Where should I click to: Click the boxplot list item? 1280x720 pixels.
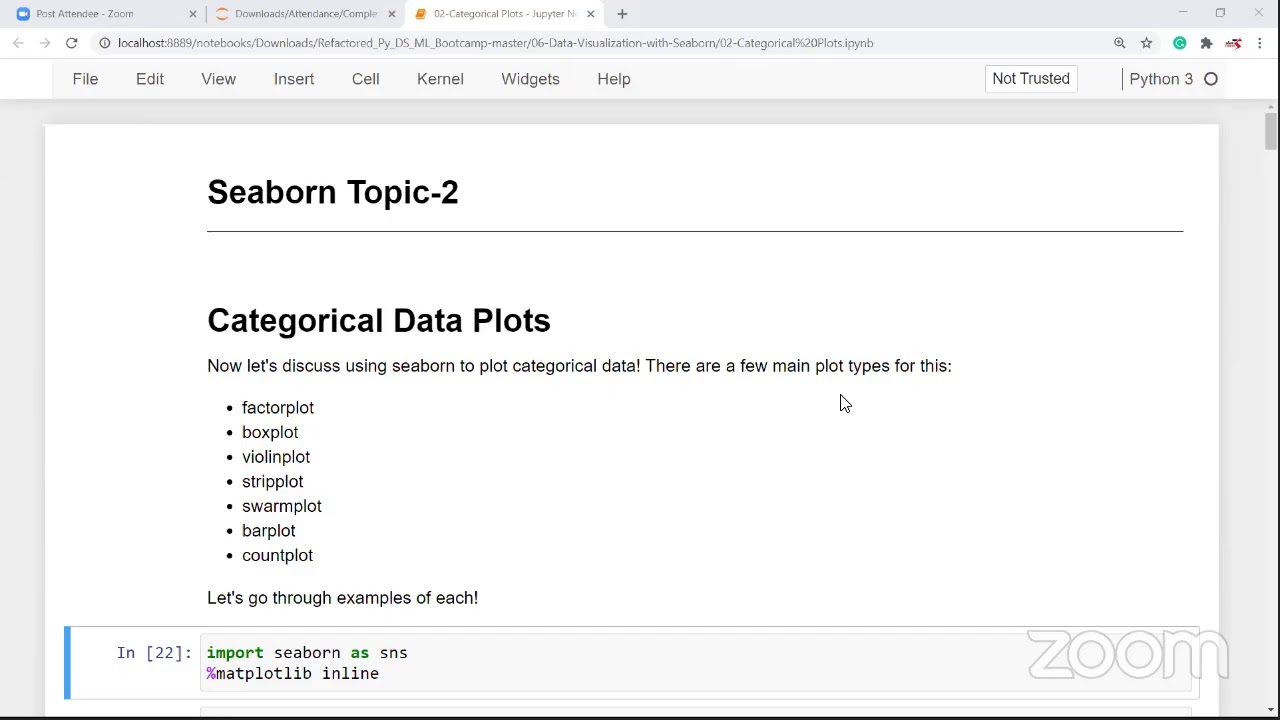point(270,432)
